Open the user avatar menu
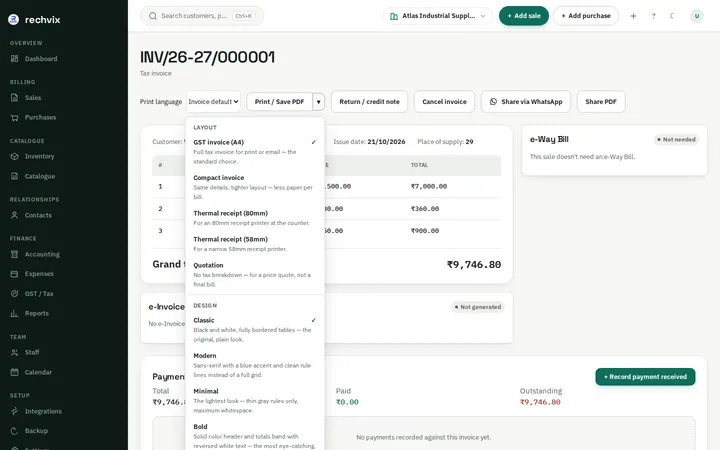The height and width of the screenshot is (450, 720). click(x=697, y=16)
